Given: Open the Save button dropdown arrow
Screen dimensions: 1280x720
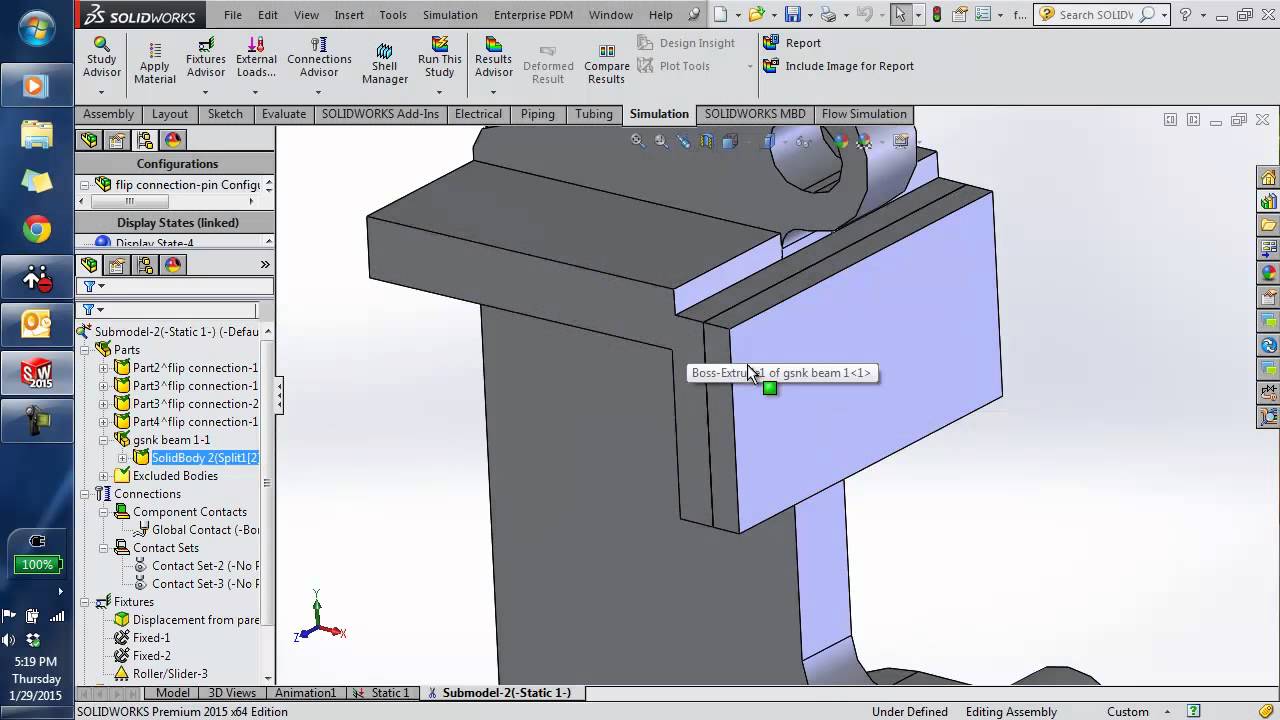Looking at the screenshot, I should pyautogui.click(x=809, y=15).
